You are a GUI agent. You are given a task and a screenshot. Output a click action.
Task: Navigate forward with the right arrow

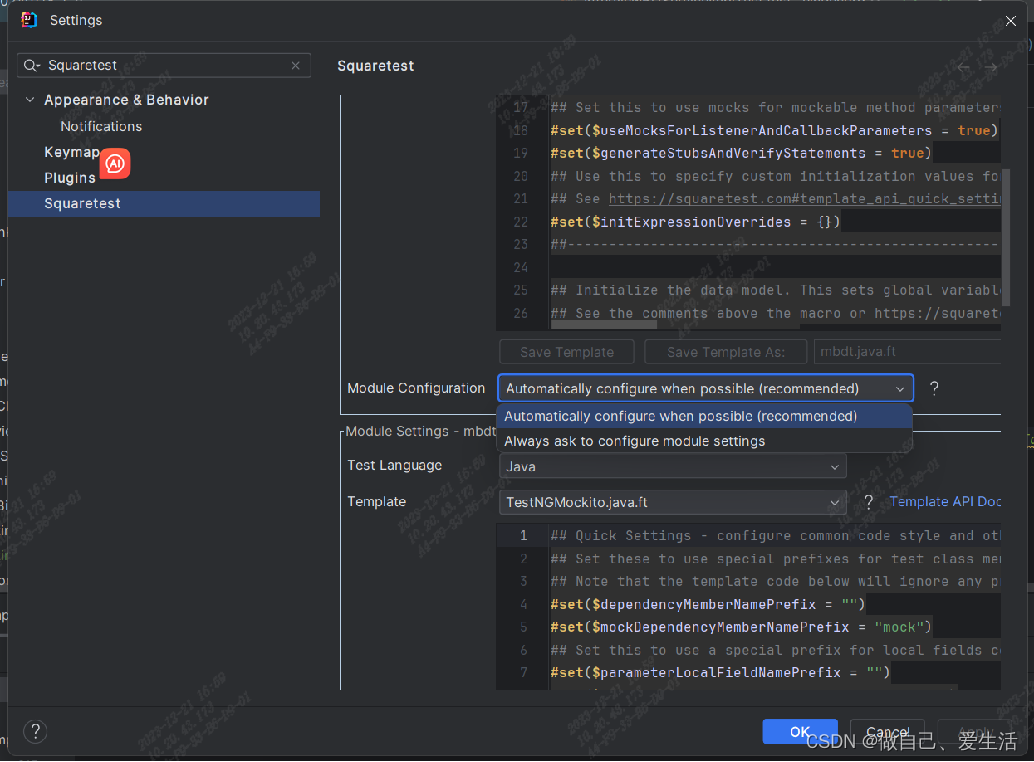990,67
